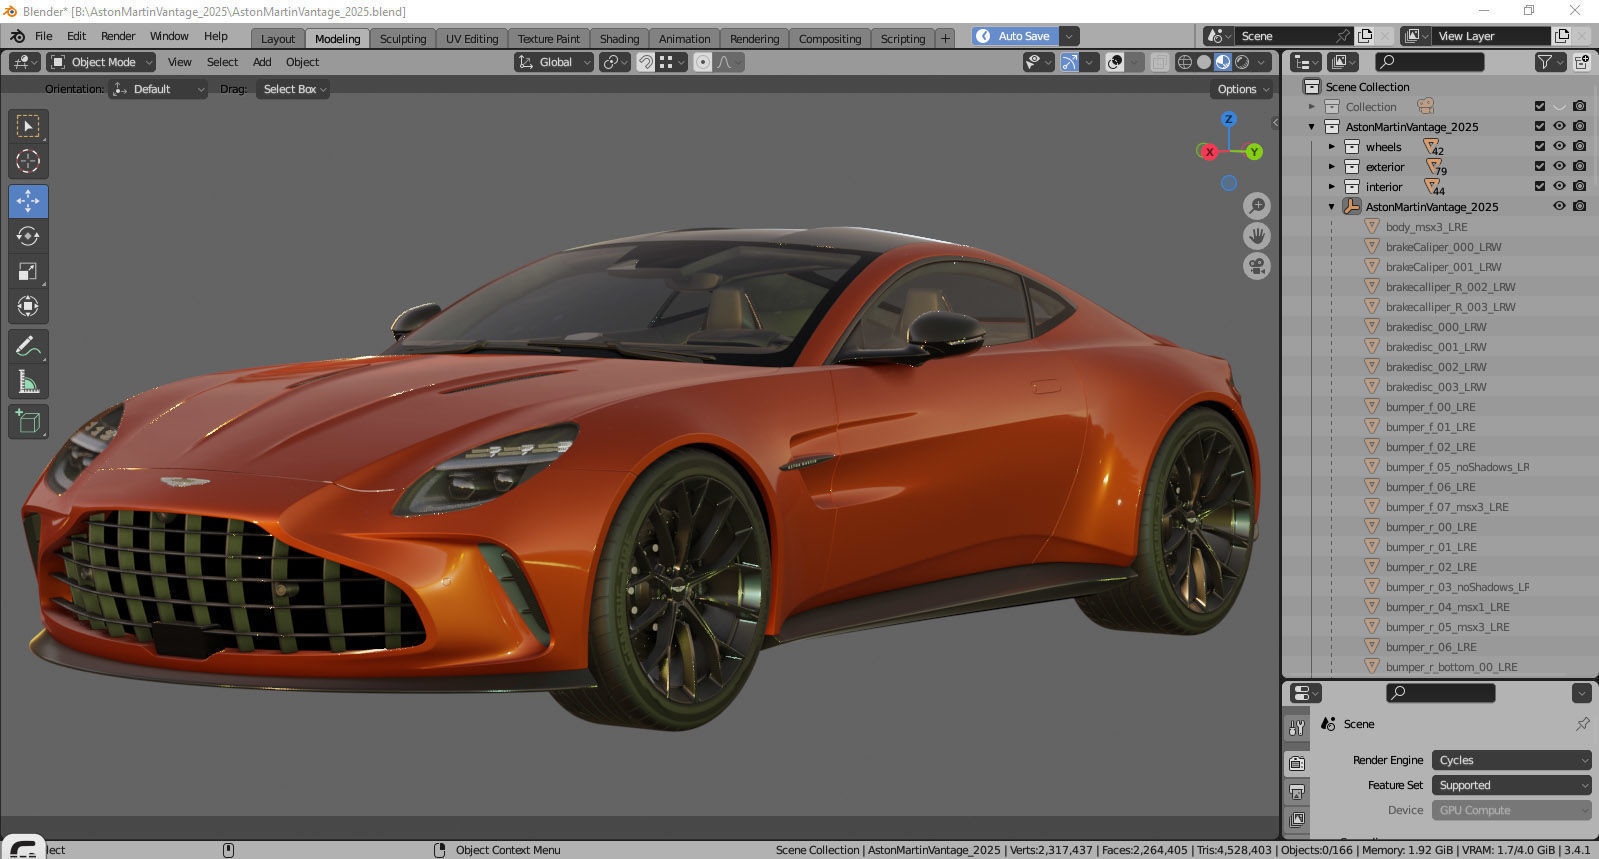Viewport: 1599px width, 859px height.
Task: Expand the interior collection
Action: point(1332,187)
